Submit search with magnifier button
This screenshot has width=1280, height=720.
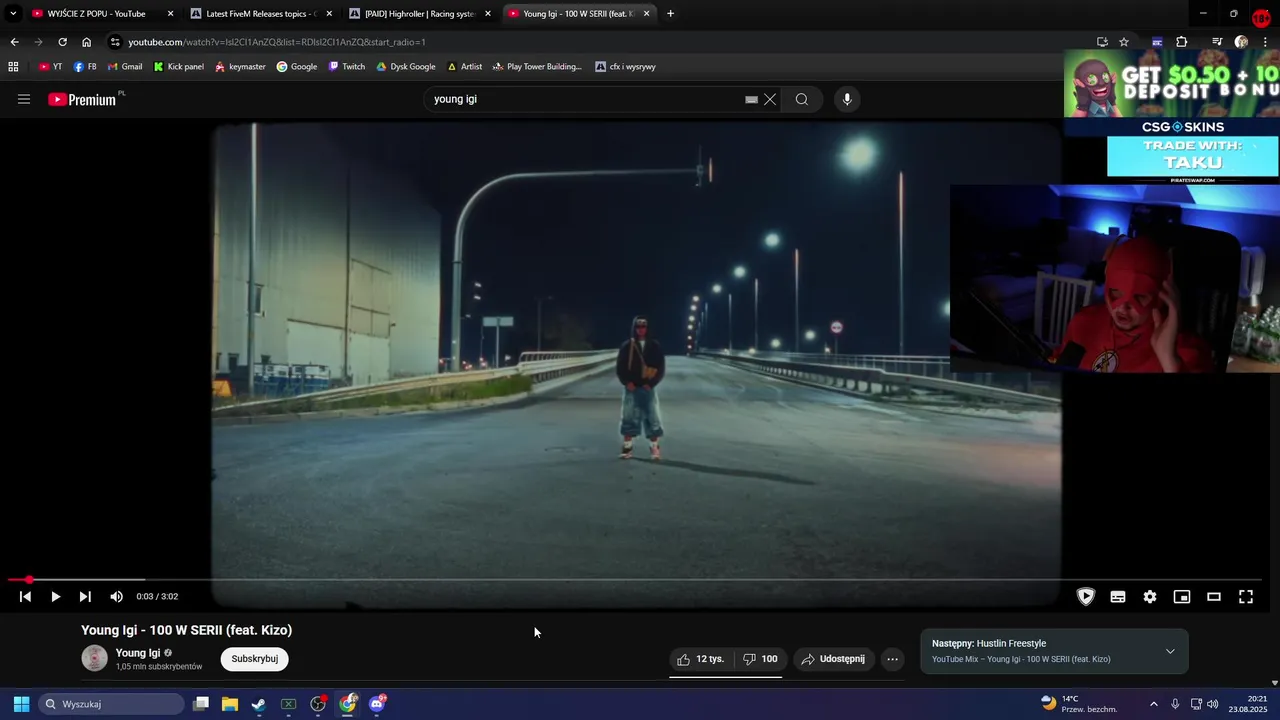click(802, 99)
